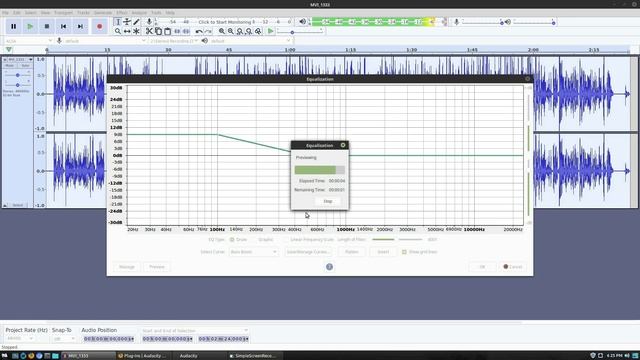The image size is (640, 360).
Task: Skip to start of the track
Action: click(x=64, y=27)
